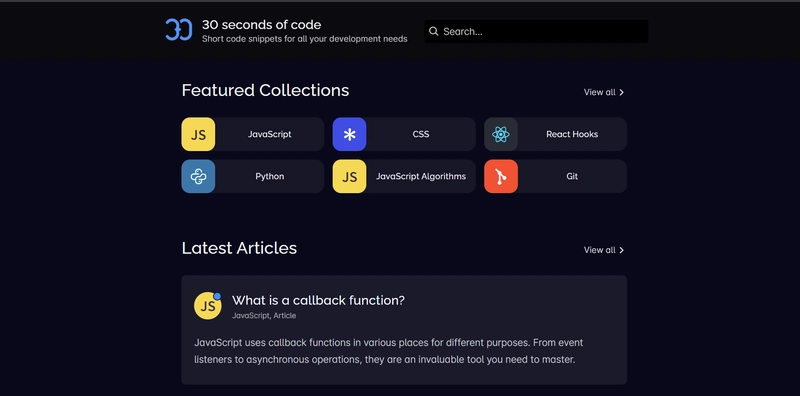
Task: Click the React atom icon
Action: [501, 134]
